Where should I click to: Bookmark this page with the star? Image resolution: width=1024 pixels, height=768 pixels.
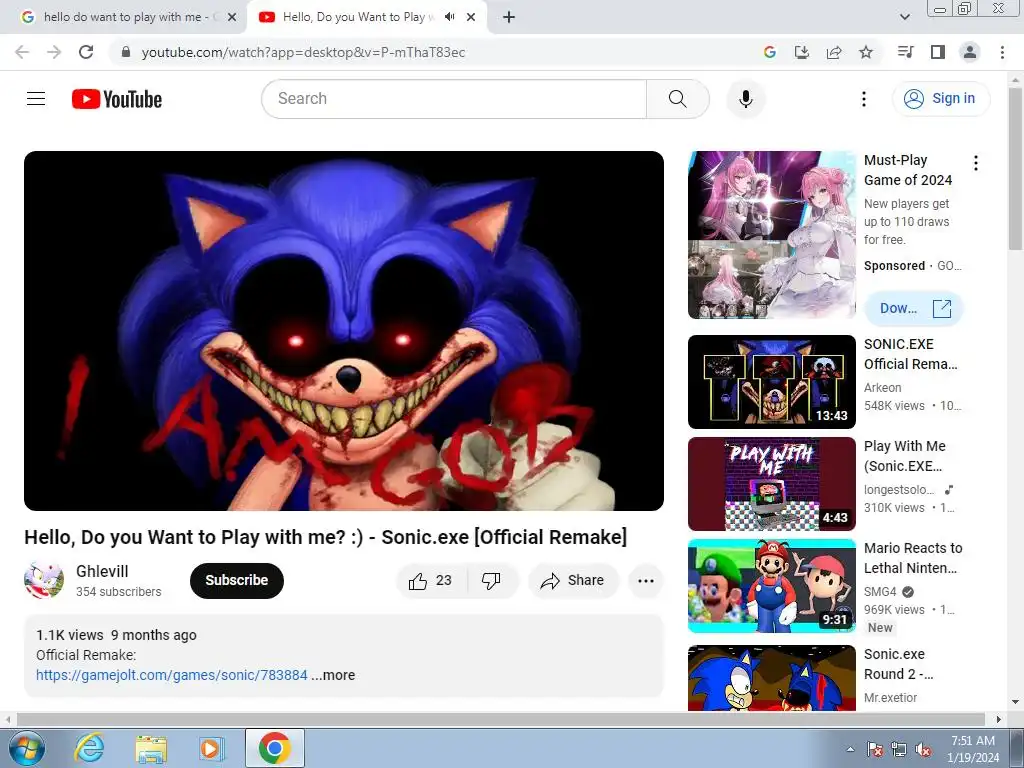865,52
